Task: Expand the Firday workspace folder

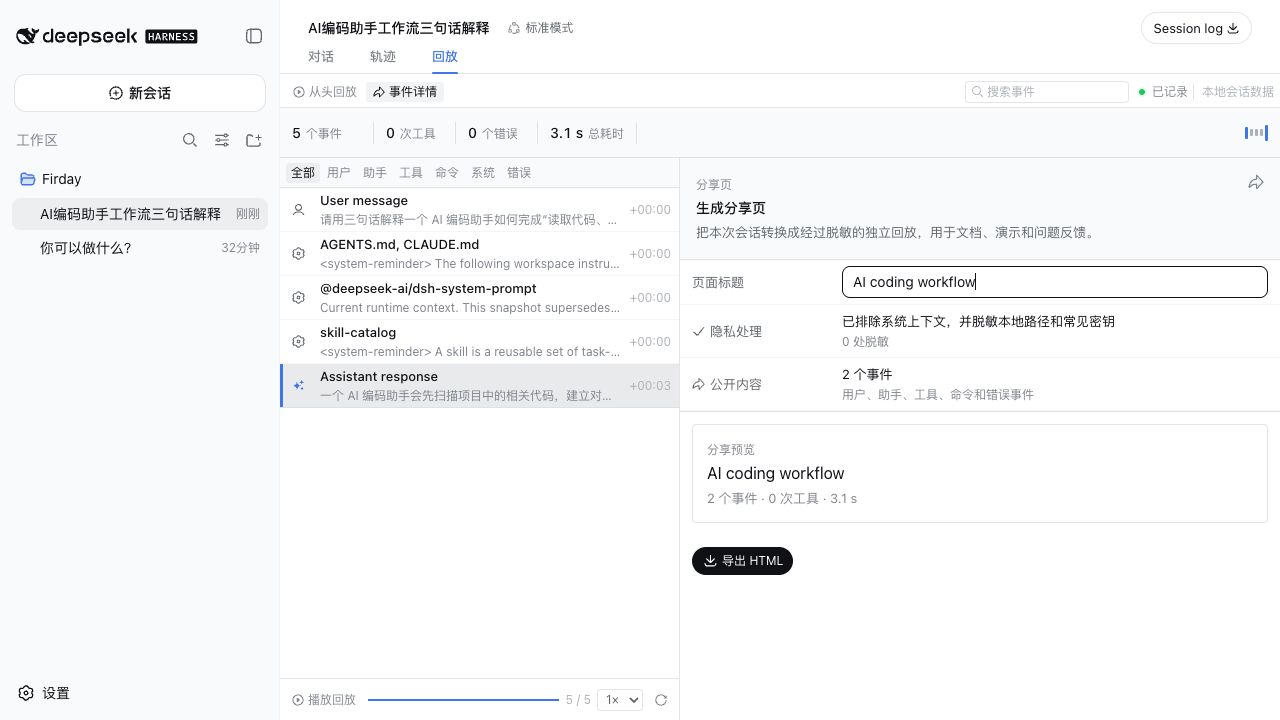Action: tap(140, 179)
